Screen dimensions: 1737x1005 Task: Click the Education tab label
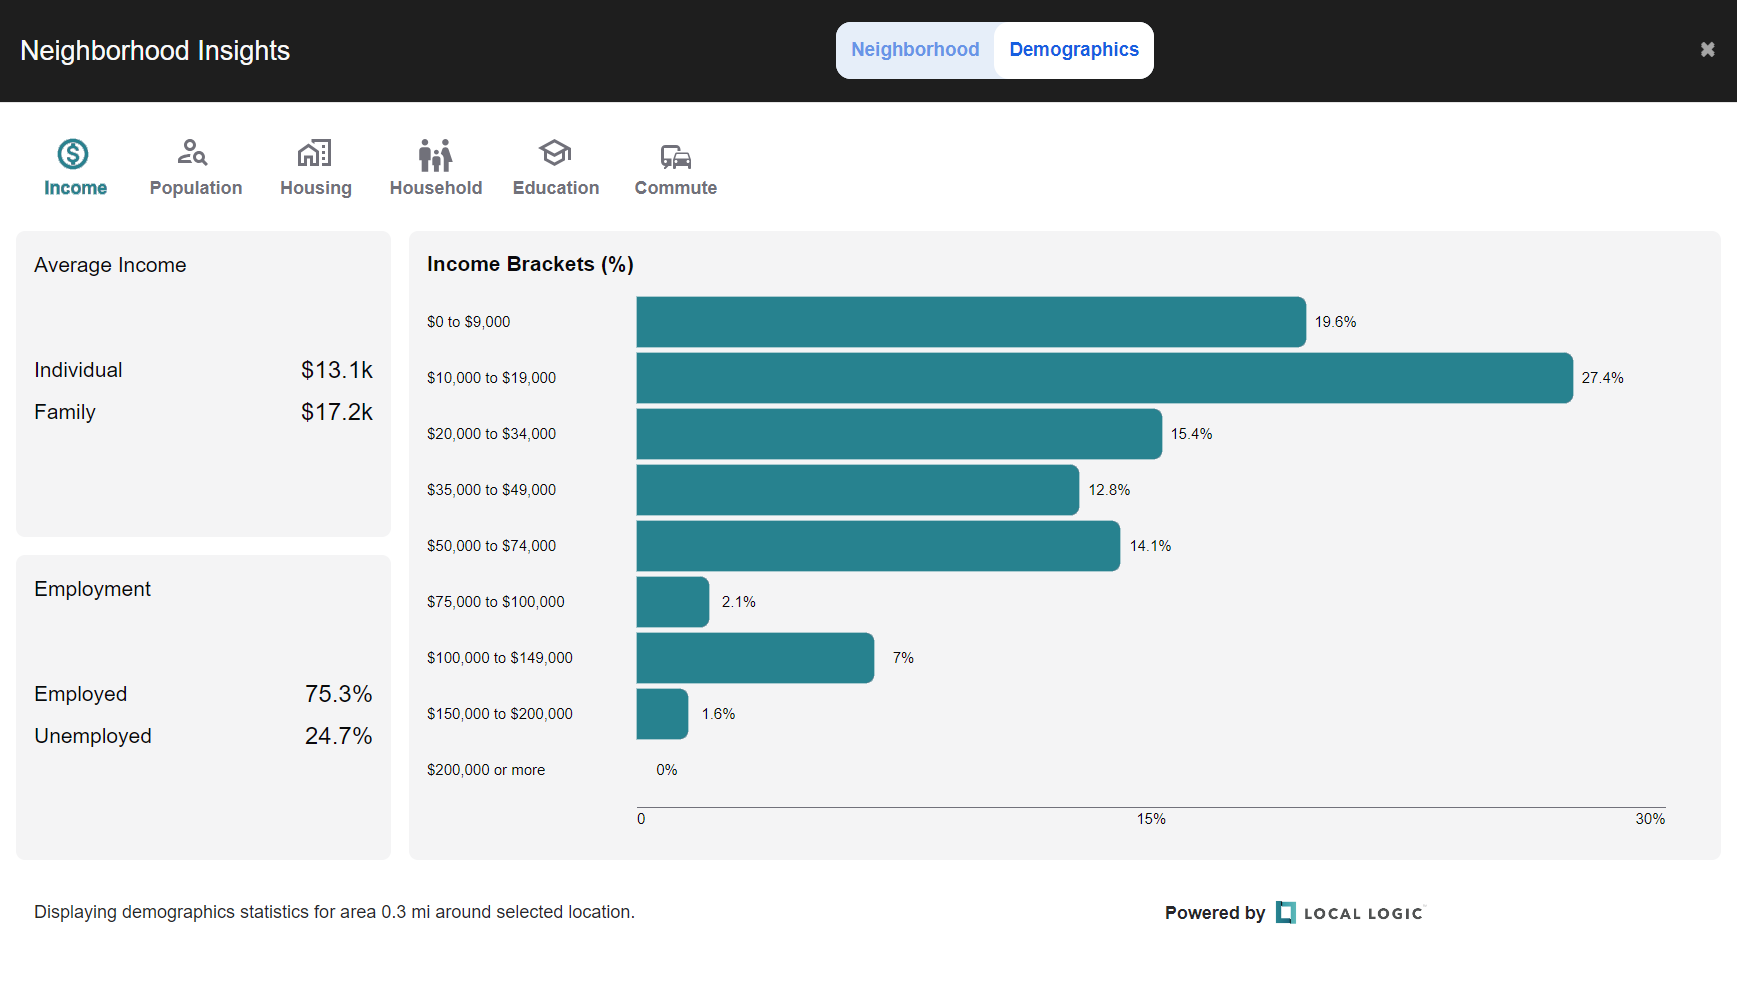pos(556,188)
